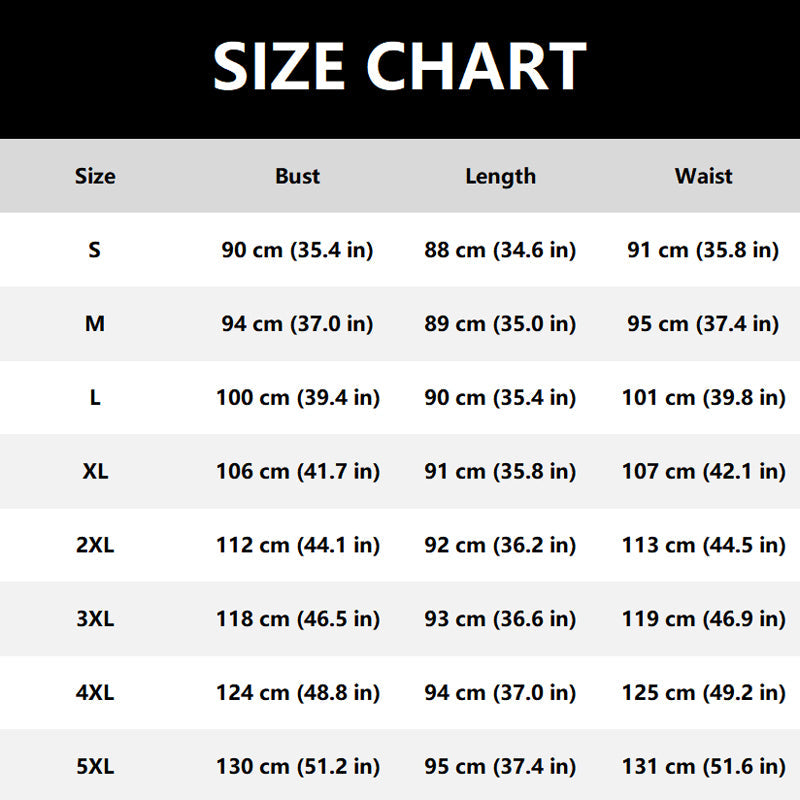Click the 2XL size row label
800x800 pixels.
(x=95, y=545)
